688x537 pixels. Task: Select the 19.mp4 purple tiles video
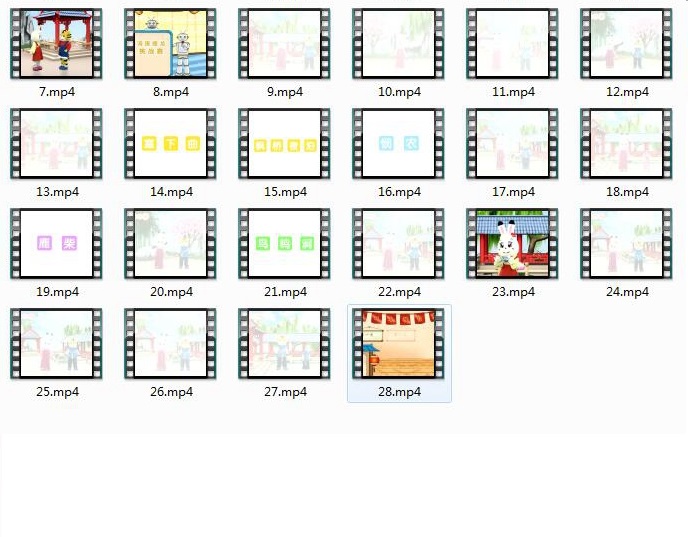[57, 244]
